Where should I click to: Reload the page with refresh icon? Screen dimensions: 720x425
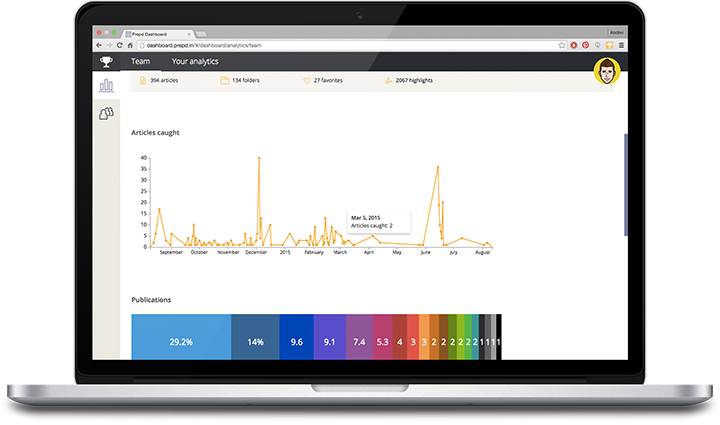[119, 45]
